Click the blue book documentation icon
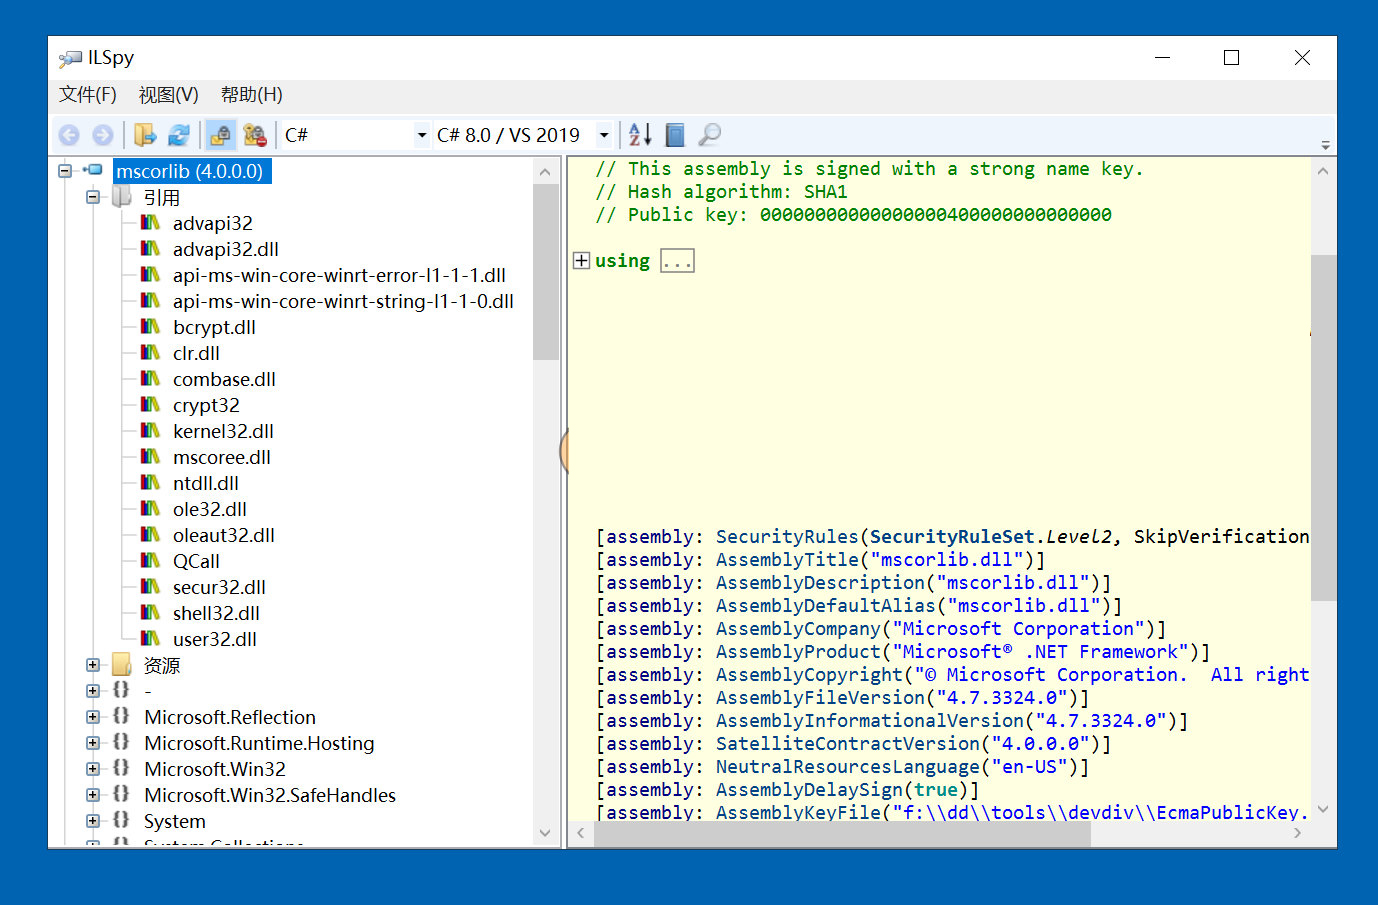The height and width of the screenshot is (905, 1378). click(675, 135)
